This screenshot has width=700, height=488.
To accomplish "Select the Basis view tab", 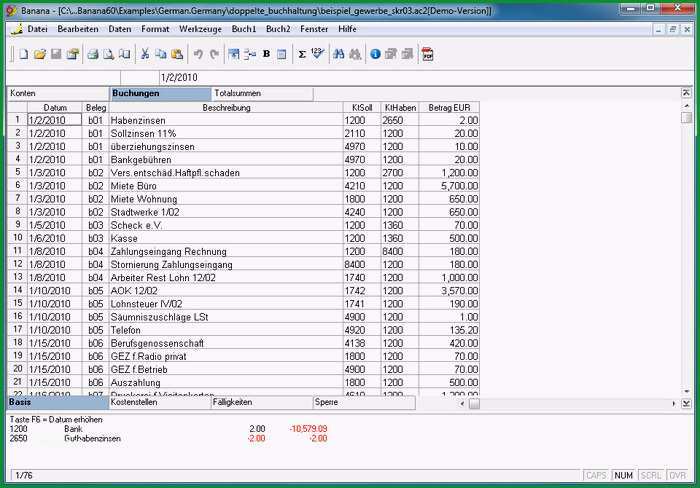I will (58, 402).
